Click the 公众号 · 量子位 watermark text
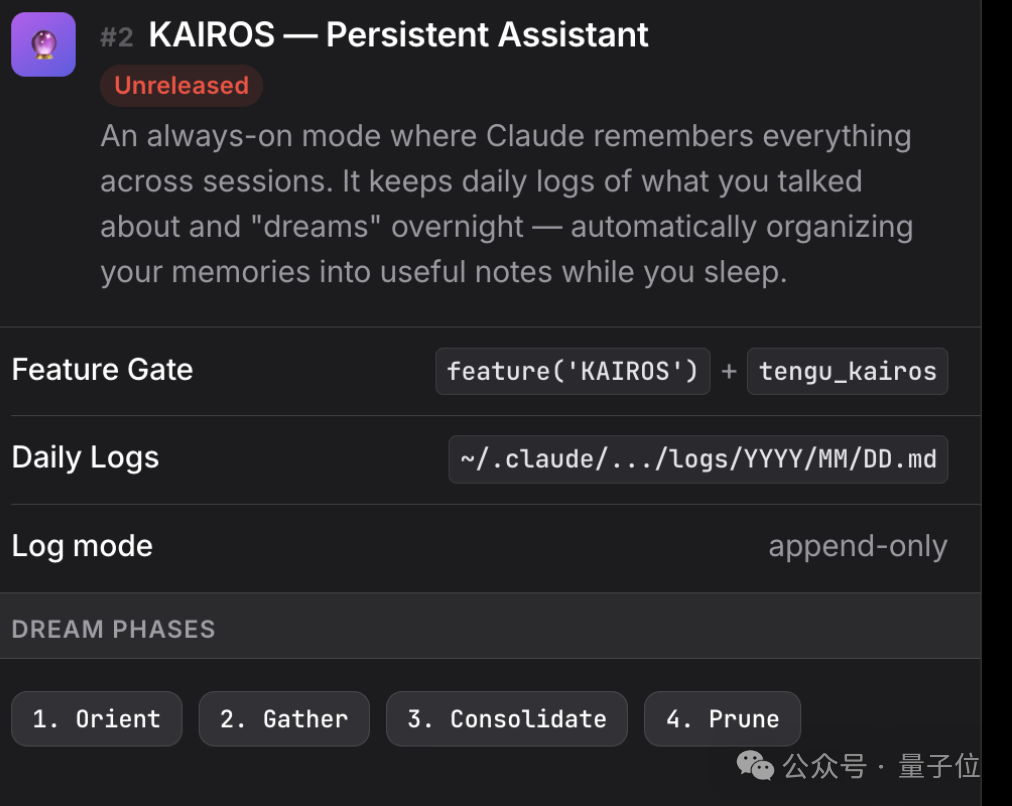 click(x=881, y=767)
